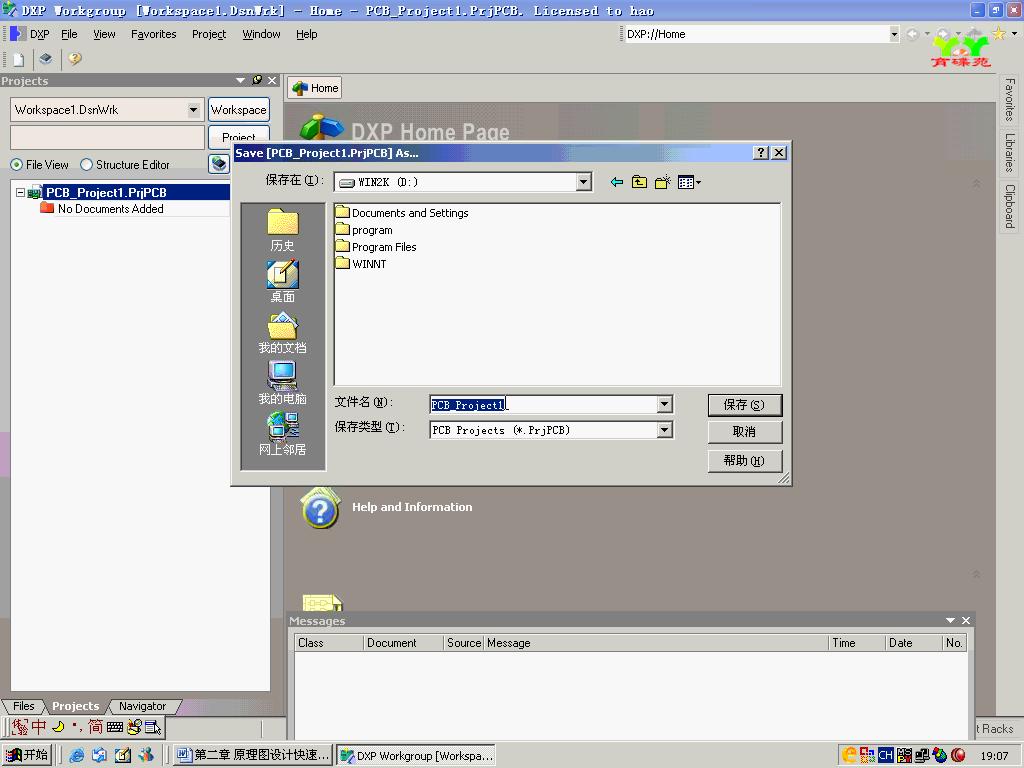The width and height of the screenshot is (1024, 768).
Task: Open the 我的电脑 (My Computer) shortcut
Action: (x=282, y=383)
